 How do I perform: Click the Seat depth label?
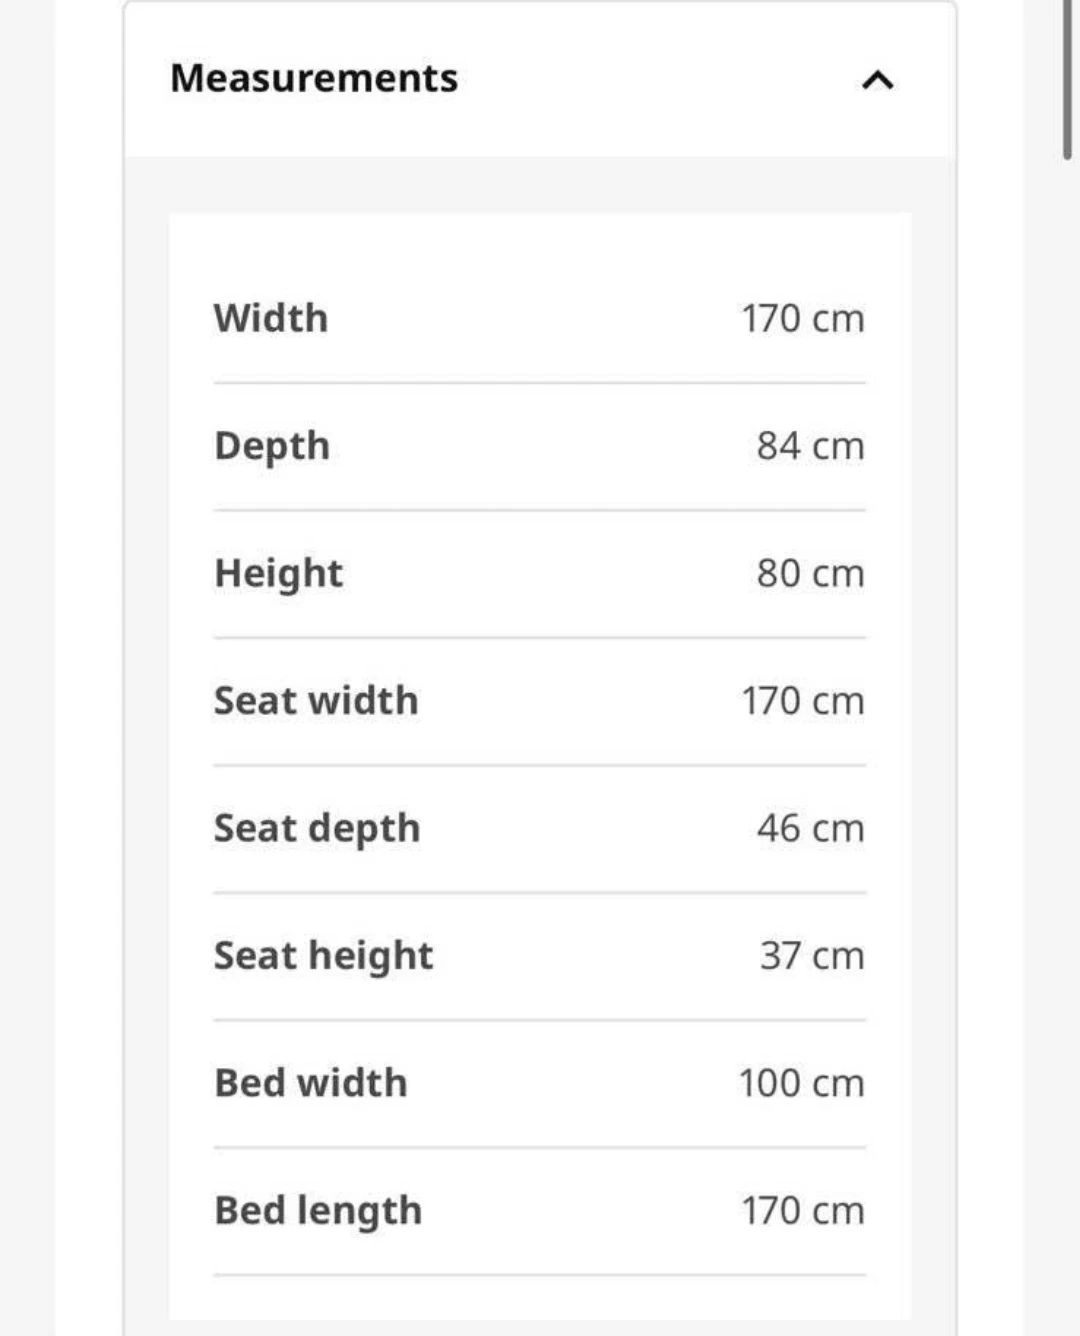pyautogui.click(x=317, y=829)
